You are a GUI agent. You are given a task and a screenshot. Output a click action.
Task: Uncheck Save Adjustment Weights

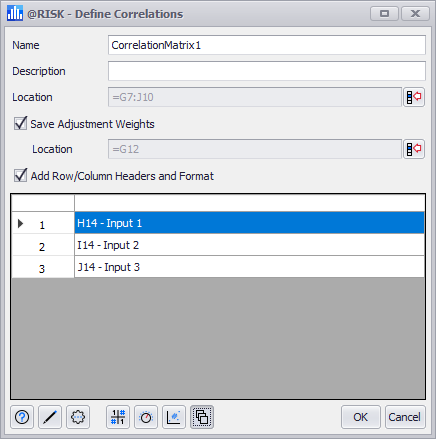tap(20, 123)
